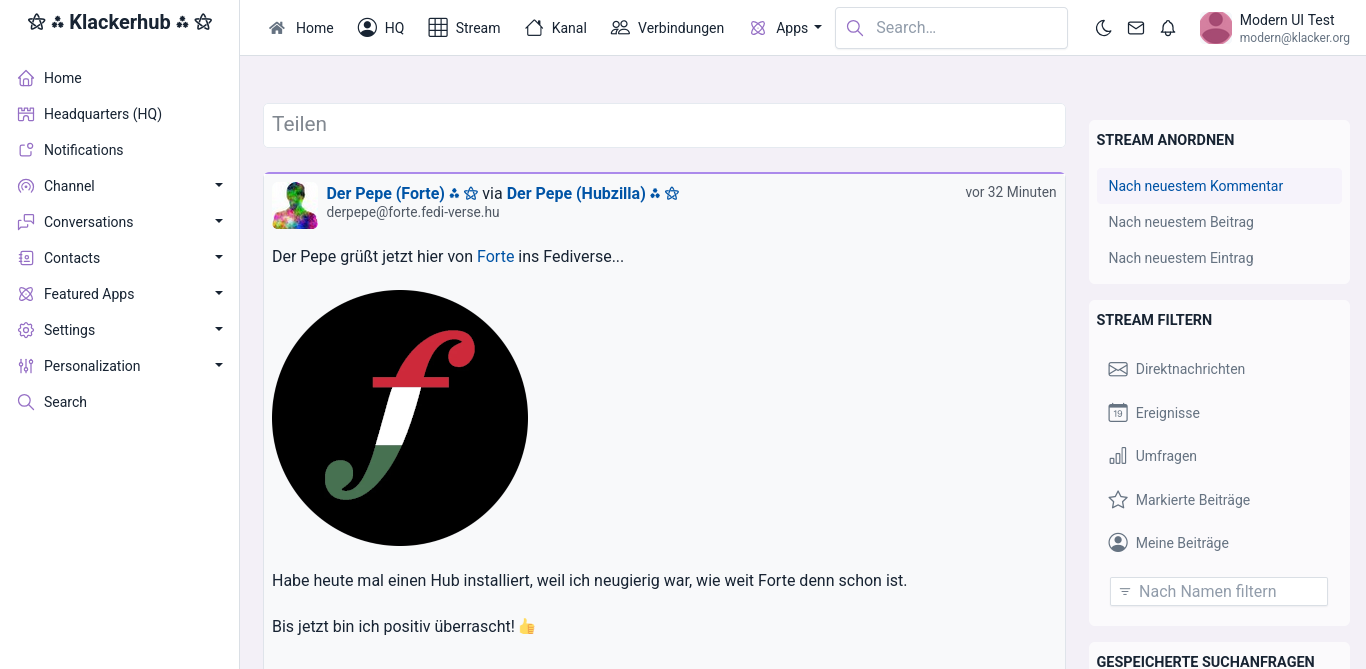This screenshot has width=1366, height=669.
Task: Open Headquarters (HQ) in left sidebar
Action: (x=102, y=114)
